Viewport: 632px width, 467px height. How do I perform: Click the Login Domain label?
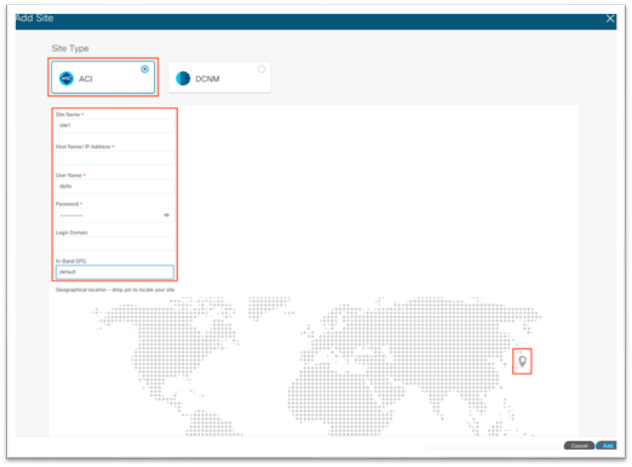tap(71, 232)
